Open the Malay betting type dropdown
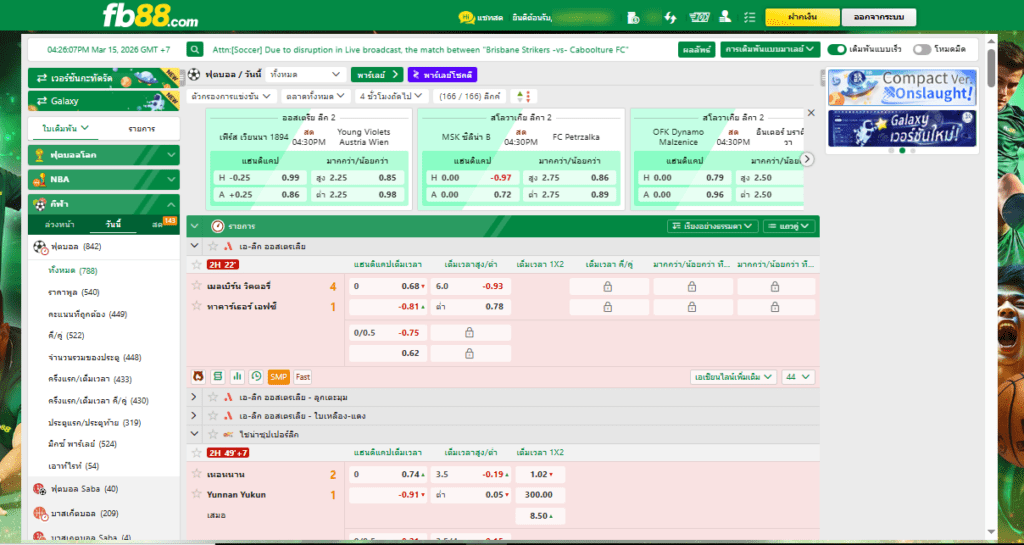1024x545 pixels. (x=770, y=50)
